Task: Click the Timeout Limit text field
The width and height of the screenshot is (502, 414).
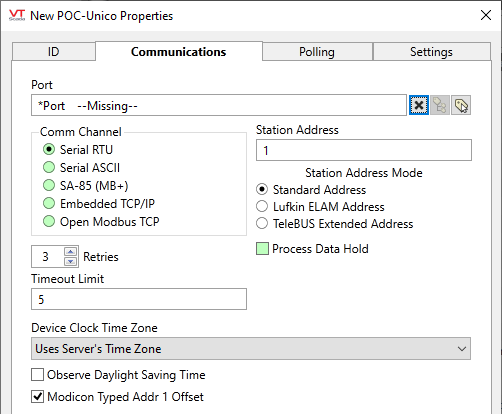Action: pos(139,299)
